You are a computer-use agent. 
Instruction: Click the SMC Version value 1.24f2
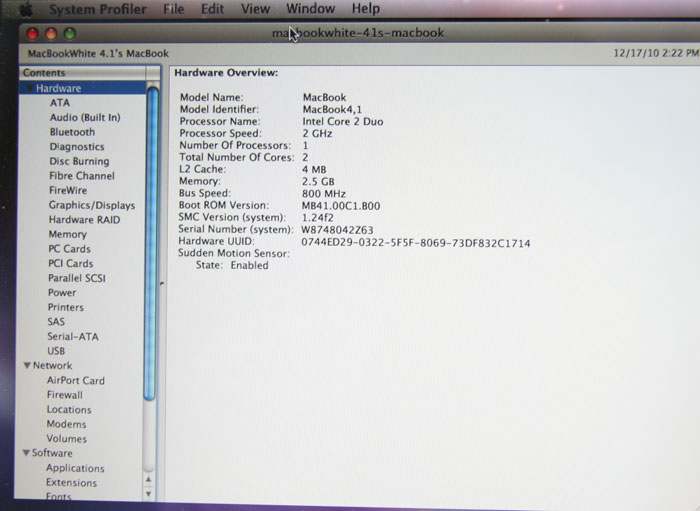[317, 218]
